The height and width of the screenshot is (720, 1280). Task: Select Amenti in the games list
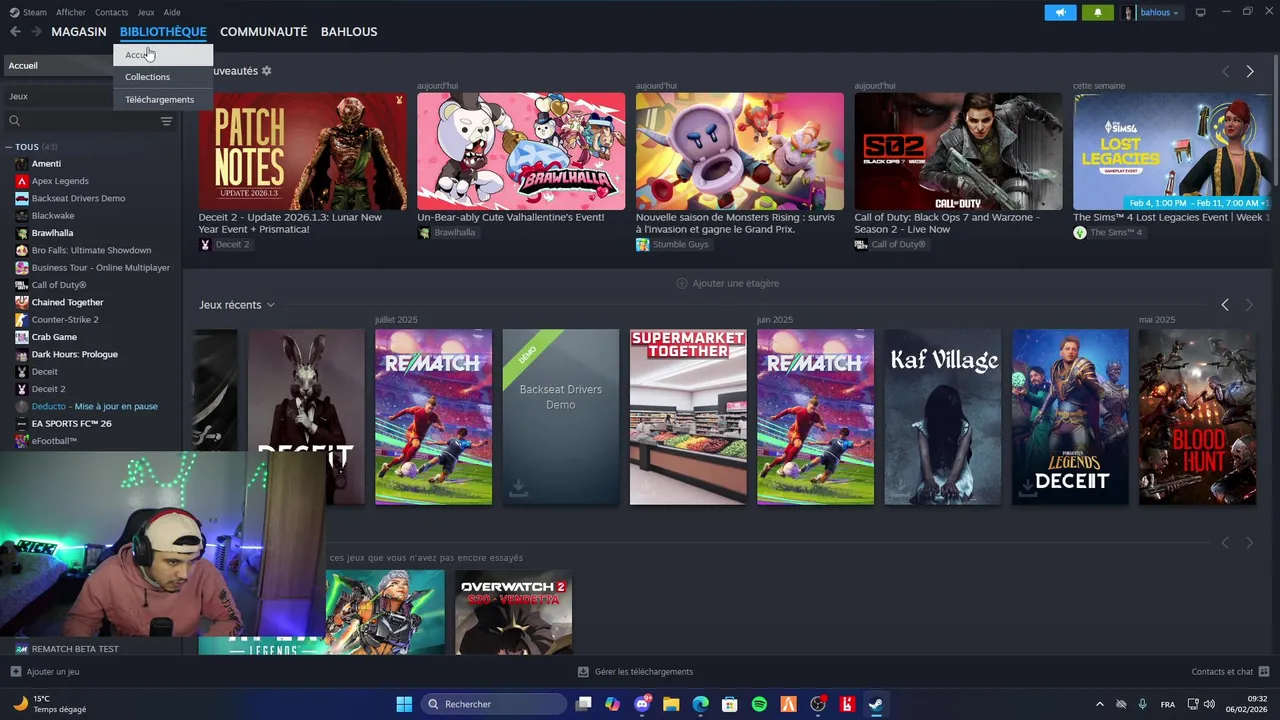[46, 164]
